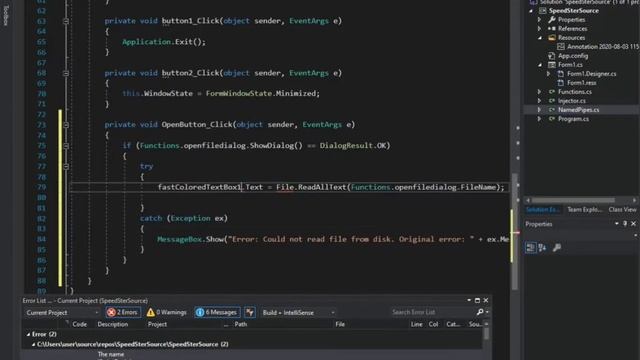
Task: Collapse the try block fold
Action: pyautogui.click(x=66, y=166)
